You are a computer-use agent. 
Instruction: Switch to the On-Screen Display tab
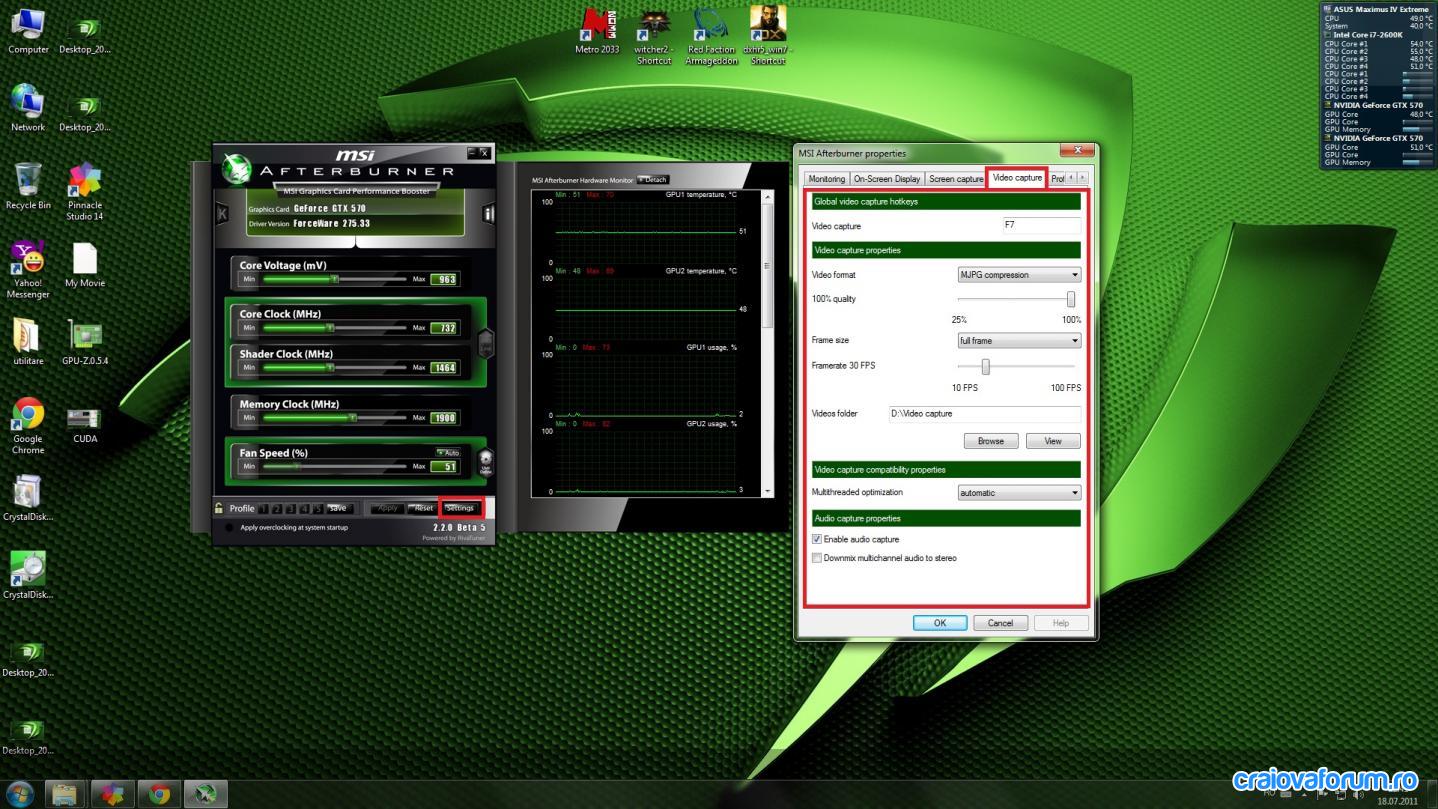pyautogui.click(x=887, y=179)
